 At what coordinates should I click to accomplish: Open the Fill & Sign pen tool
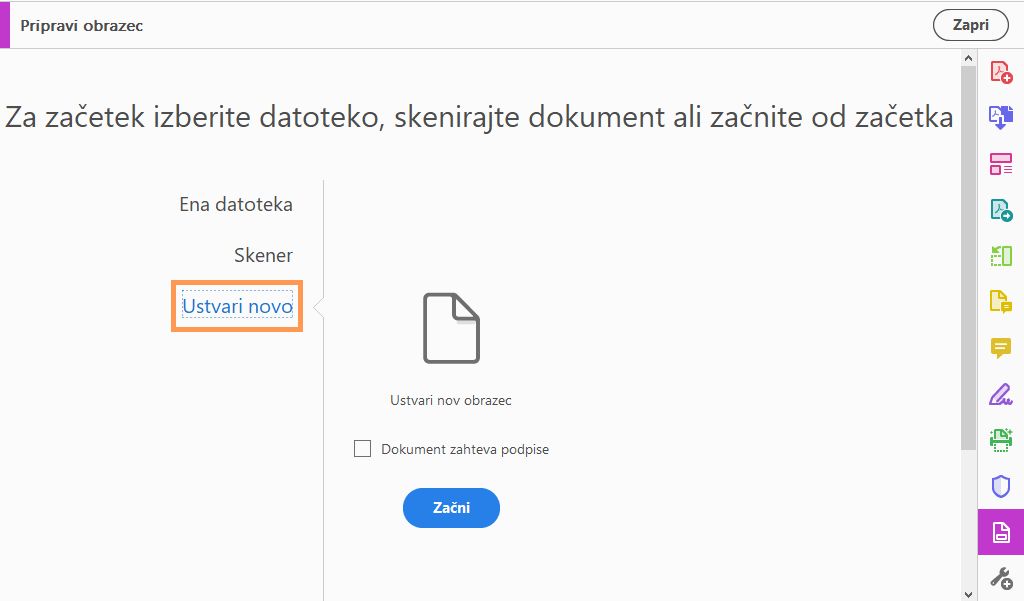(1001, 394)
